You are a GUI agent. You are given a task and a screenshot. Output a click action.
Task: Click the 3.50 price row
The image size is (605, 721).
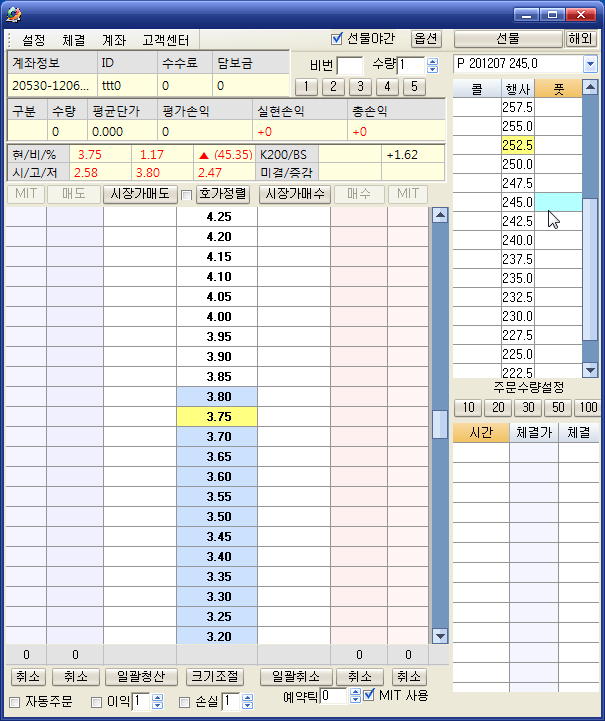(x=217, y=516)
